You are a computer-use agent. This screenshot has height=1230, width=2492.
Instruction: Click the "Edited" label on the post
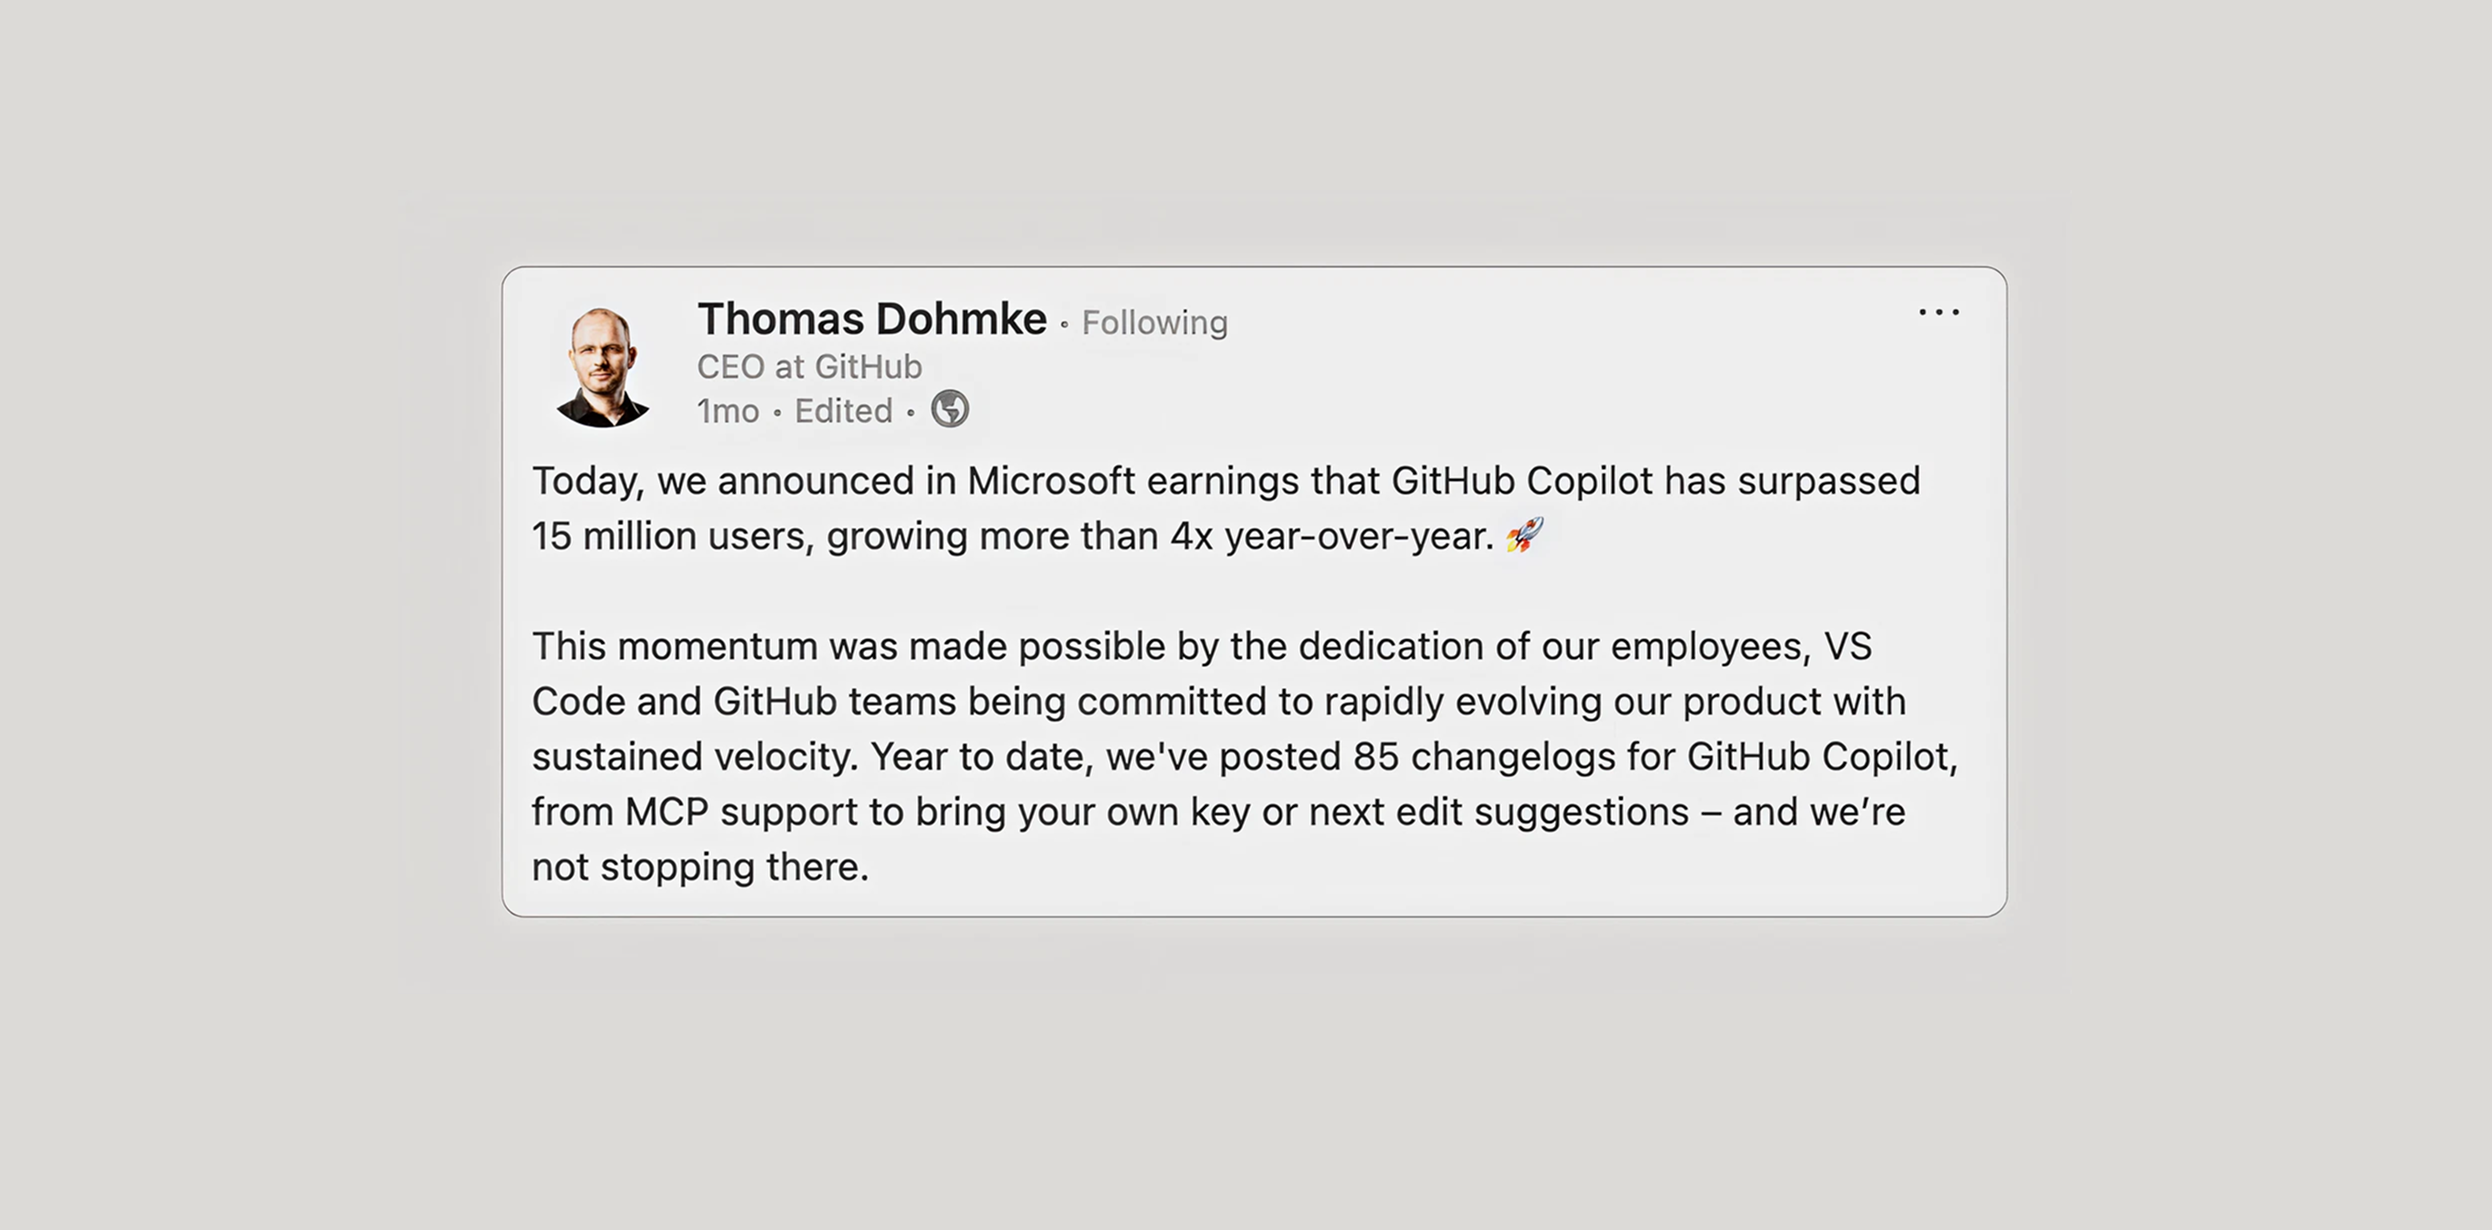click(843, 411)
